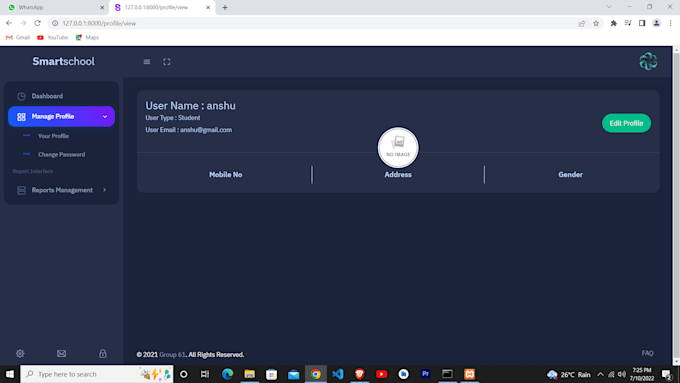Open the mail envelope icon in sidebar footer
Viewport: 680px width, 383px height.
[62, 354]
